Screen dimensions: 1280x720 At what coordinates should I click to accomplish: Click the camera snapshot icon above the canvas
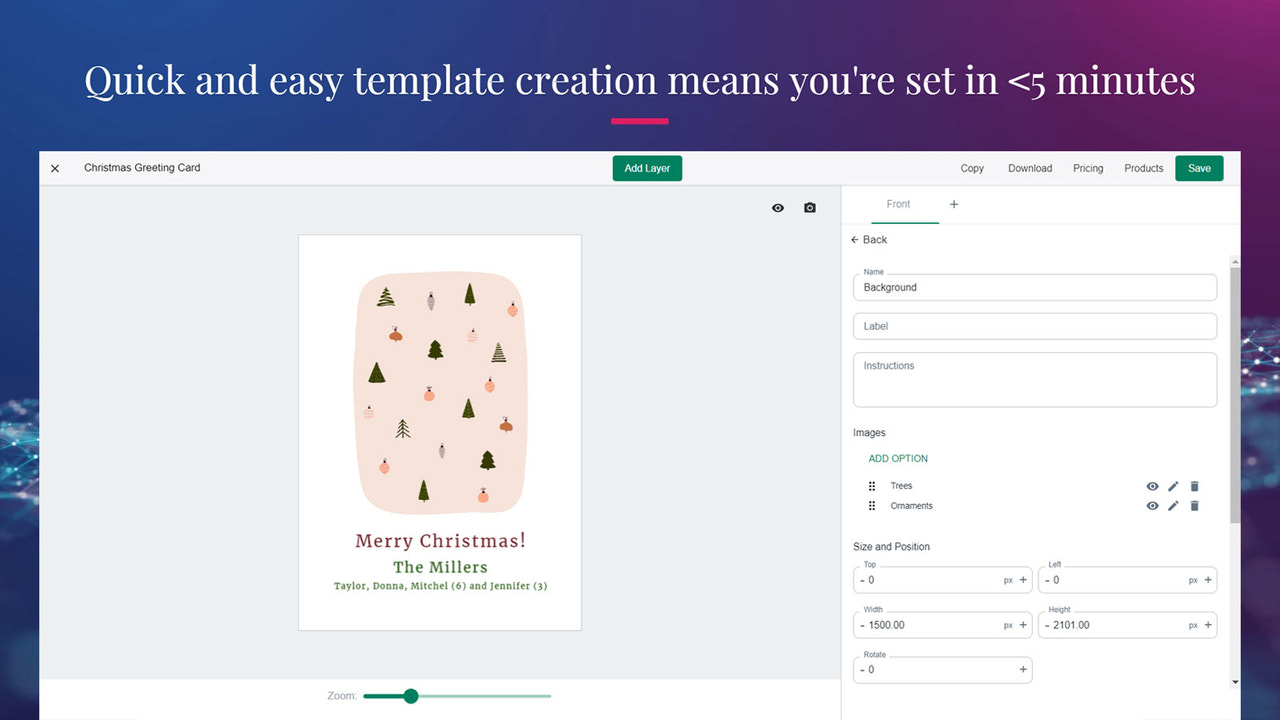click(809, 207)
